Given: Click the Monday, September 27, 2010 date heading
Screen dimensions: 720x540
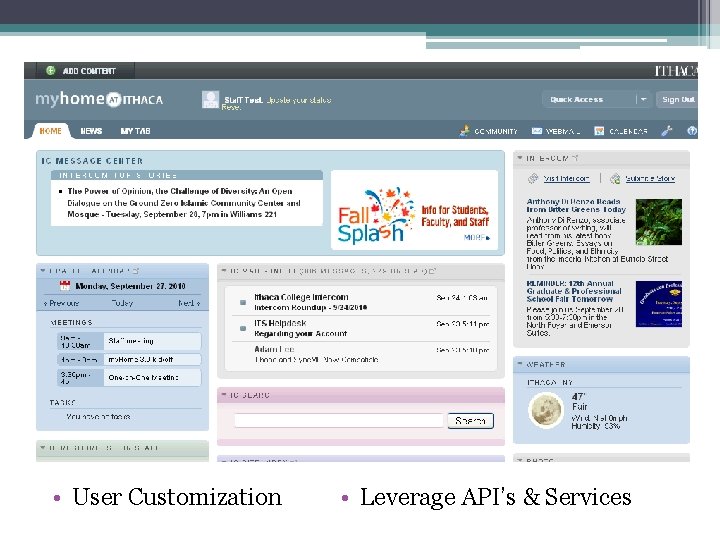Looking at the screenshot, I should tap(130, 286).
